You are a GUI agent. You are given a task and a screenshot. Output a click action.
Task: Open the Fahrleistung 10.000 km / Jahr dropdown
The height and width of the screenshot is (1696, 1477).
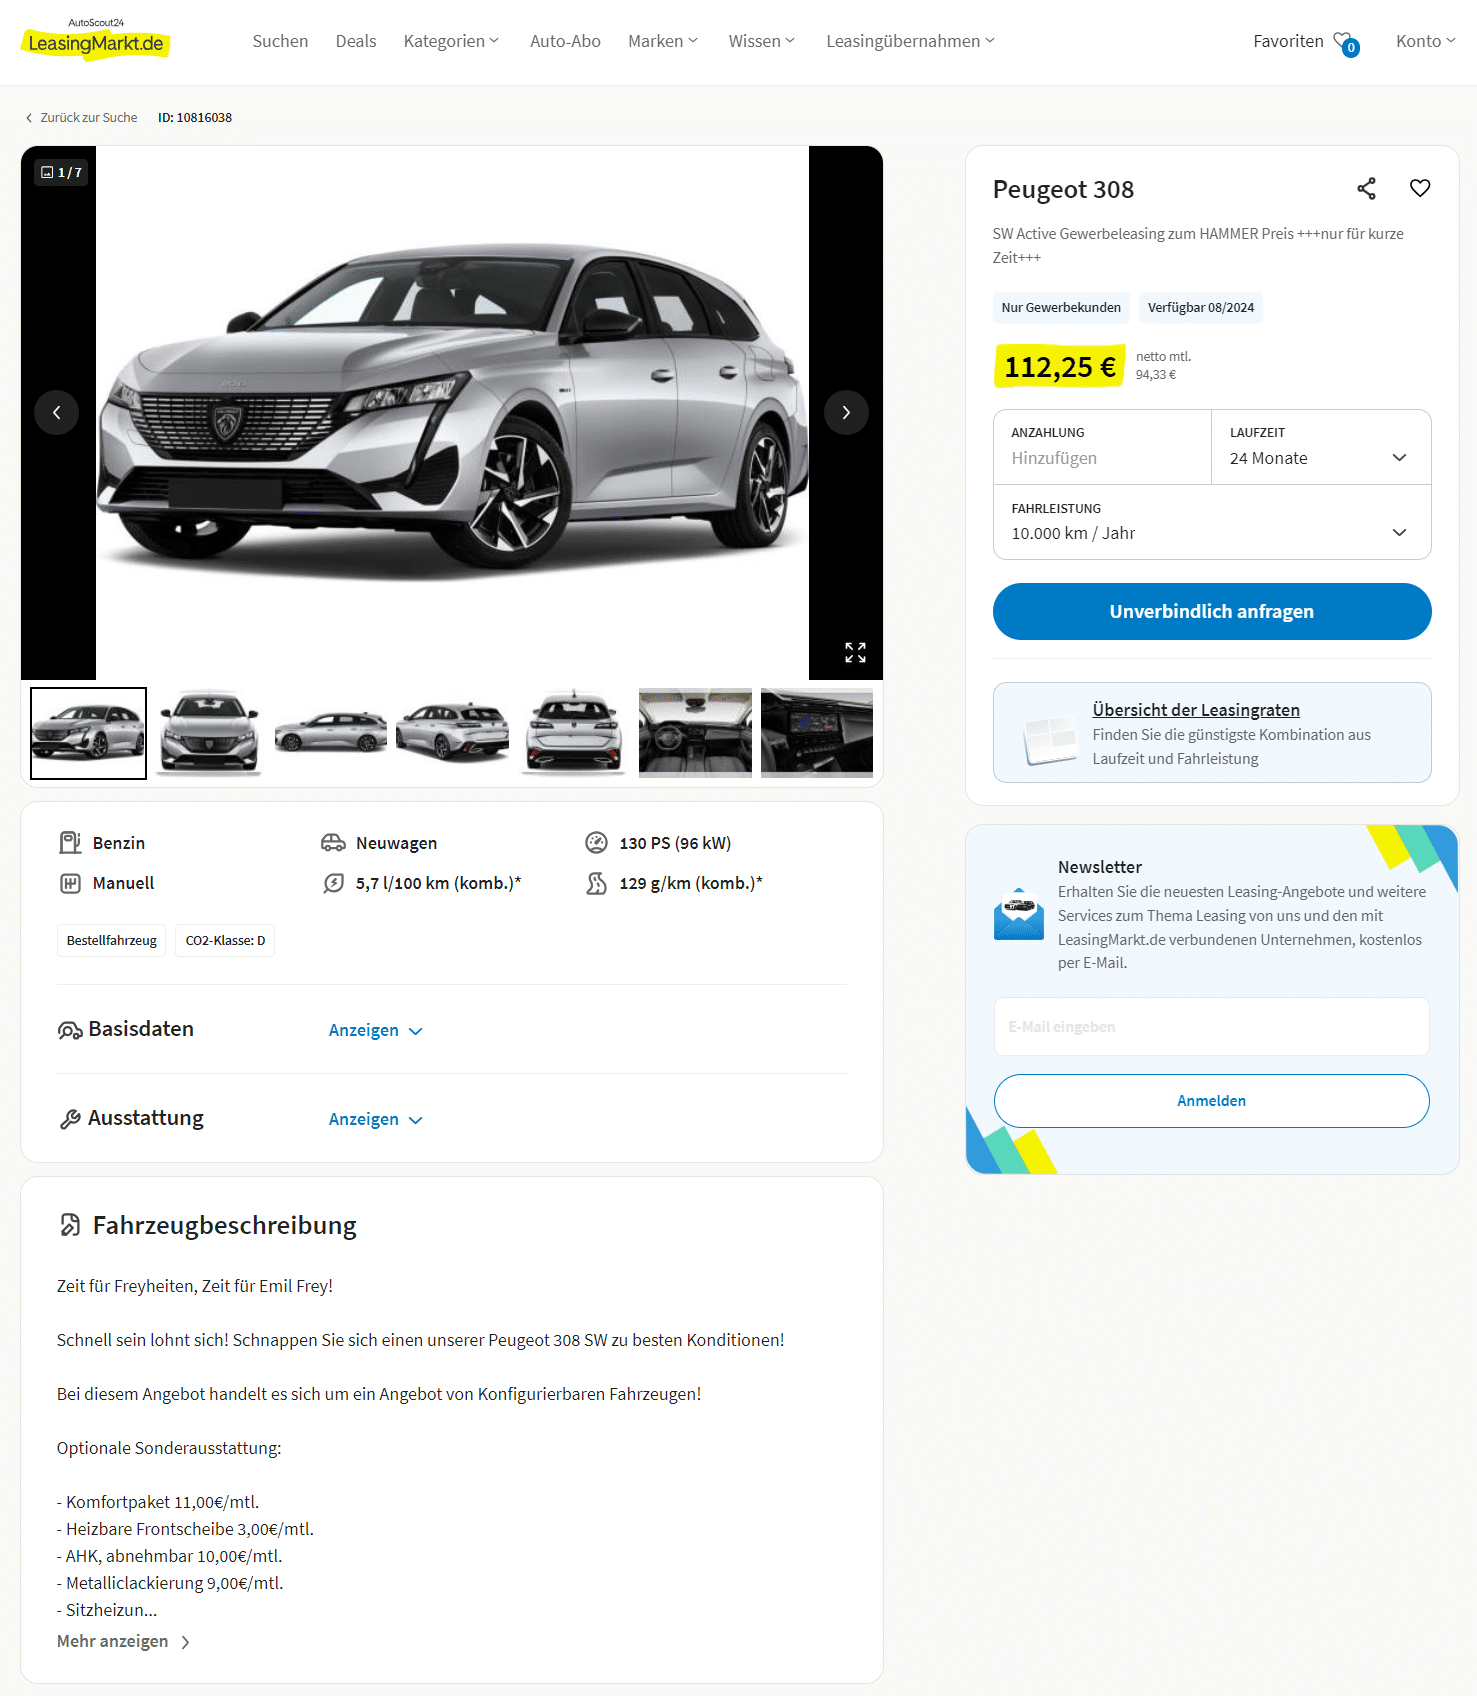click(x=1212, y=522)
